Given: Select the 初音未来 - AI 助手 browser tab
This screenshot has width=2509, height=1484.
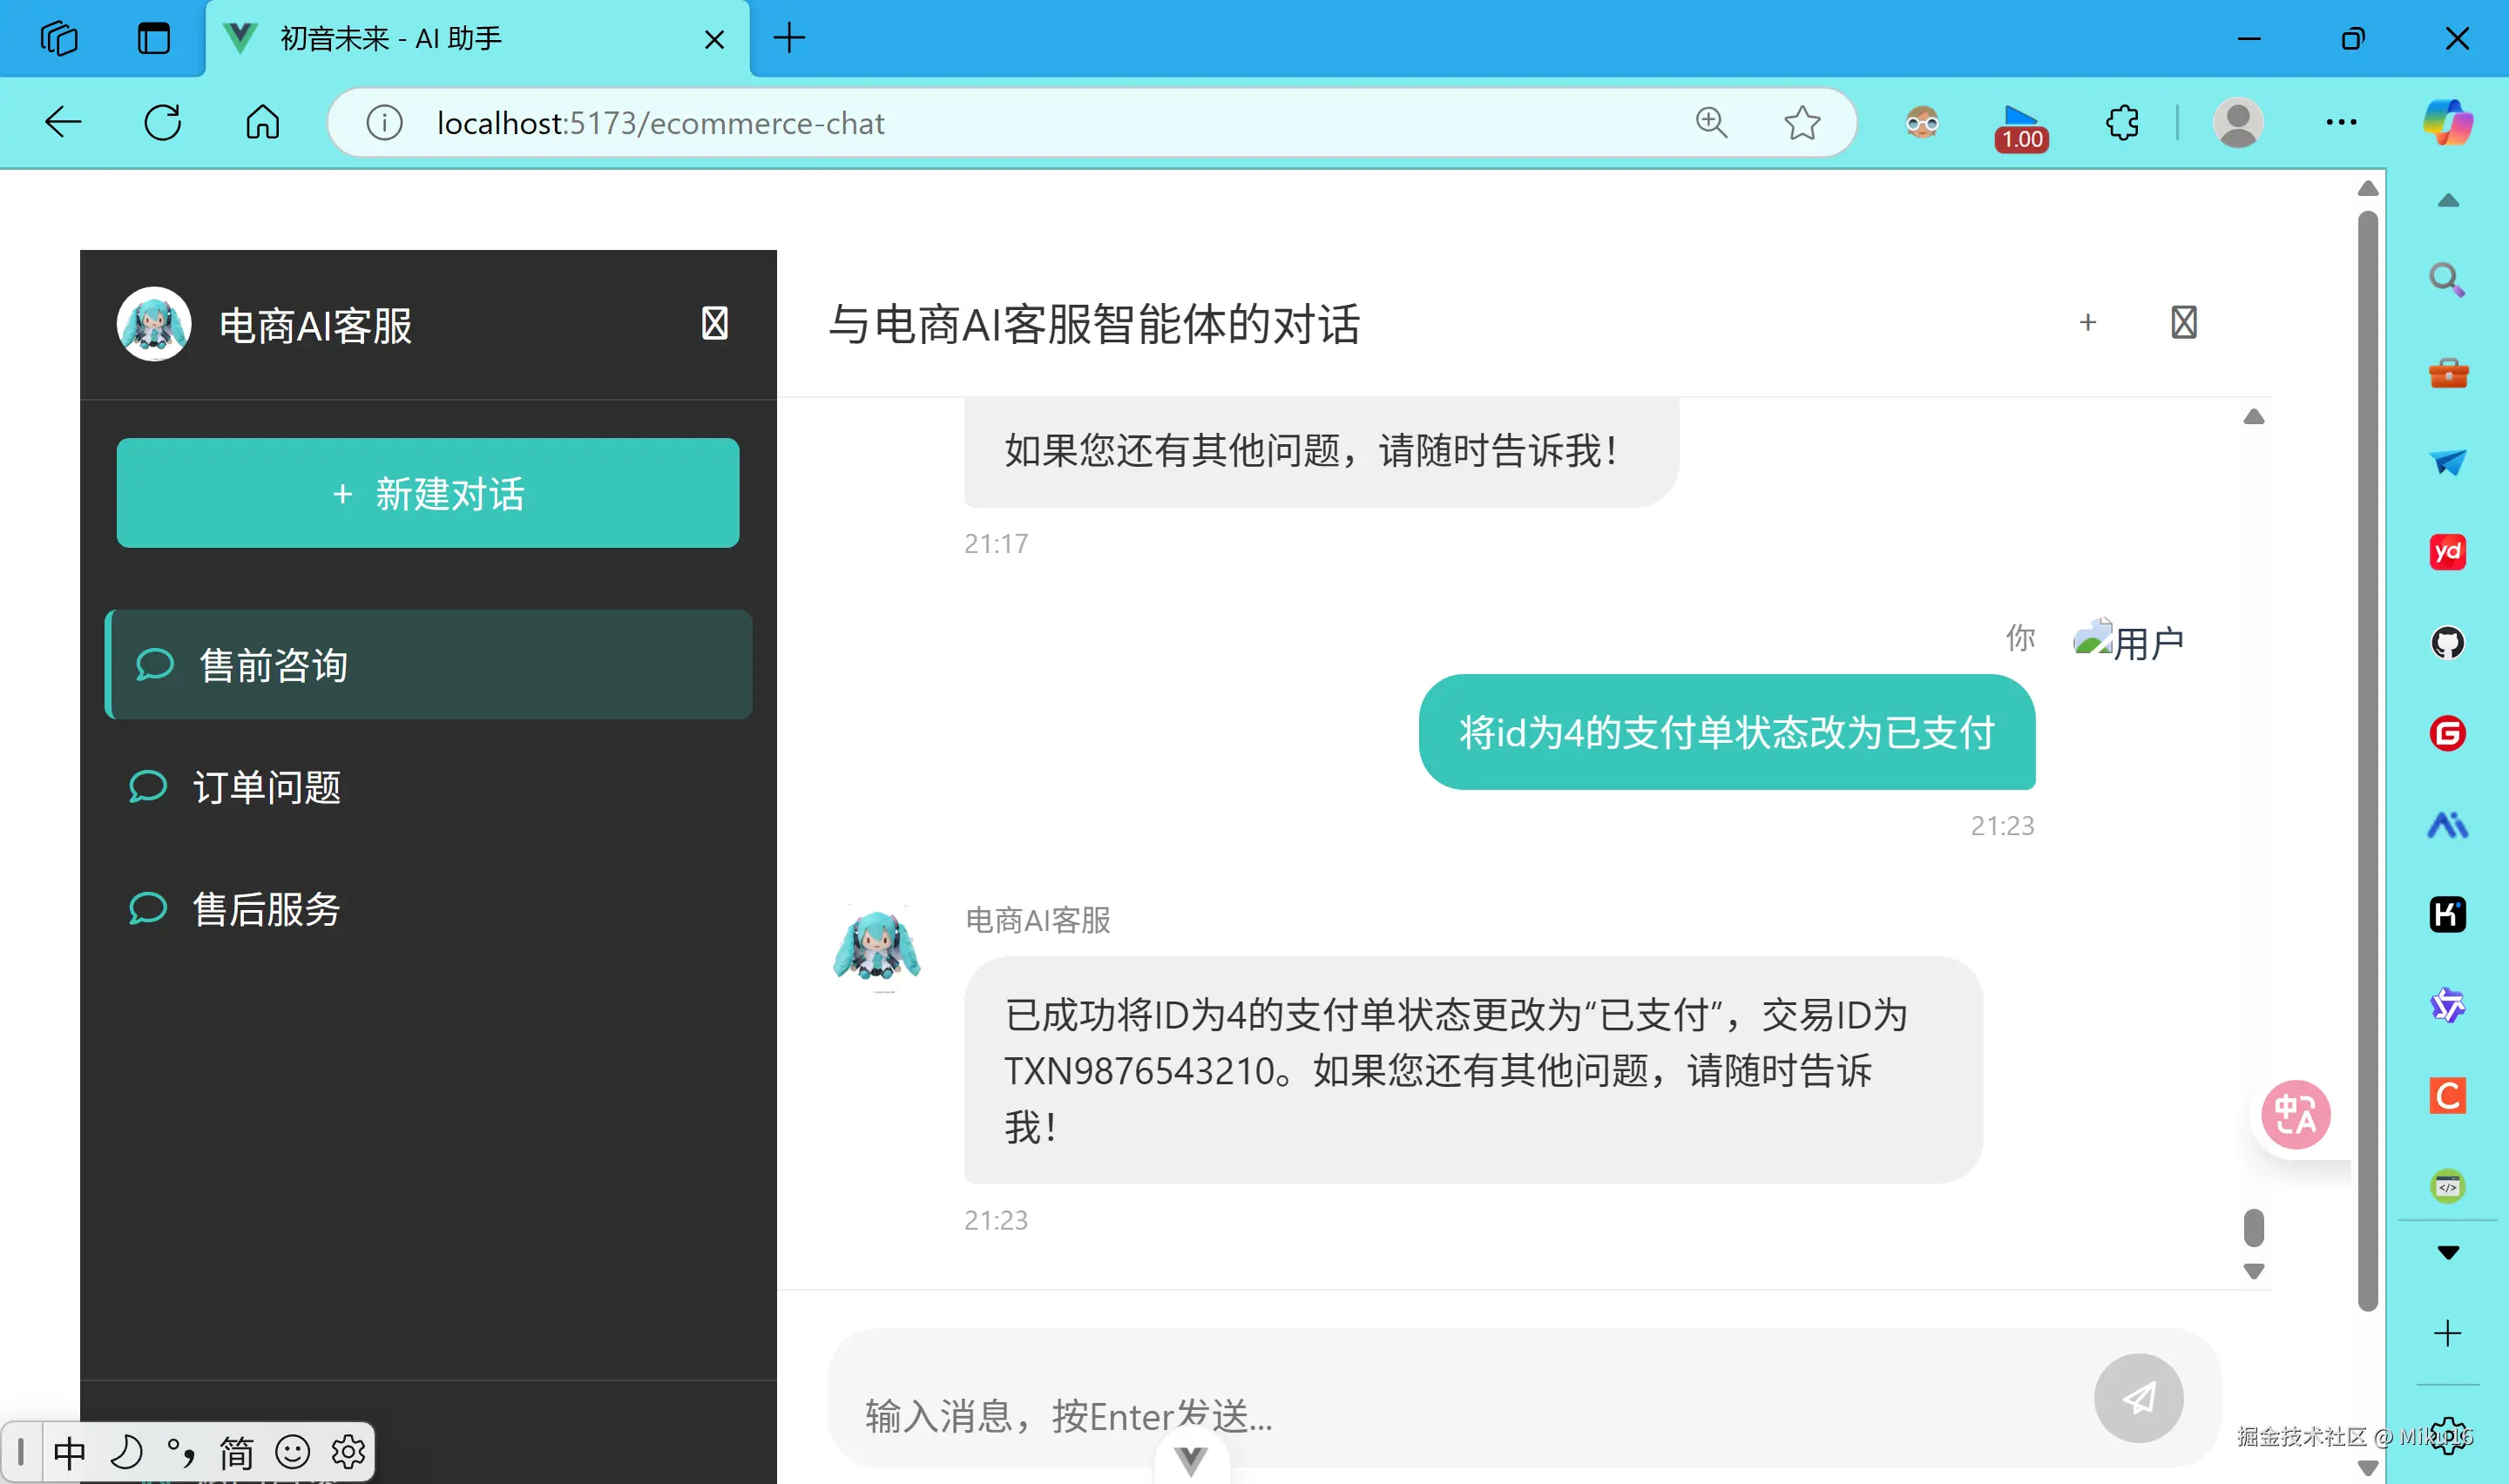Looking at the screenshot, I should (393, 38).
